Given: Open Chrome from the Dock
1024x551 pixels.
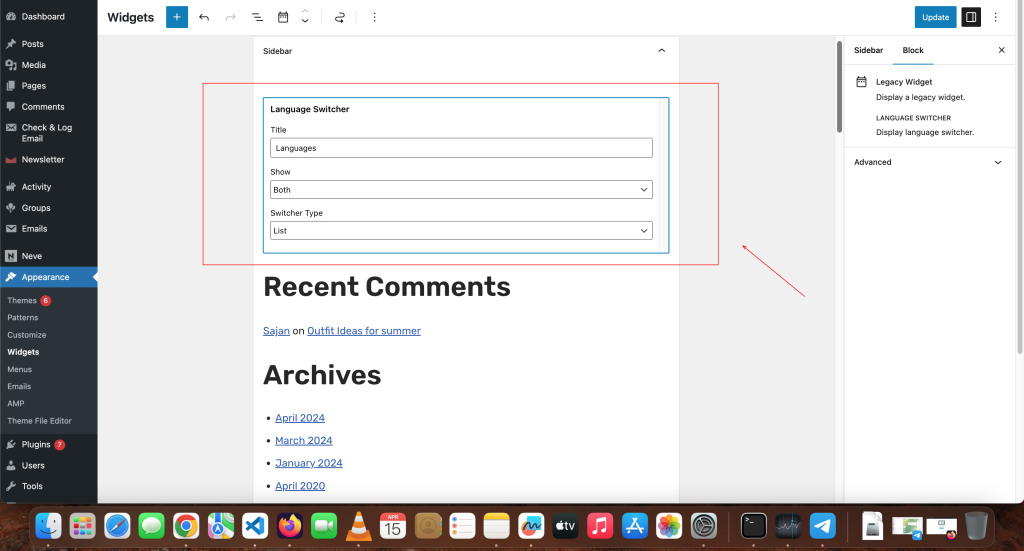Looking at the screenshot, I should [186, 526].
